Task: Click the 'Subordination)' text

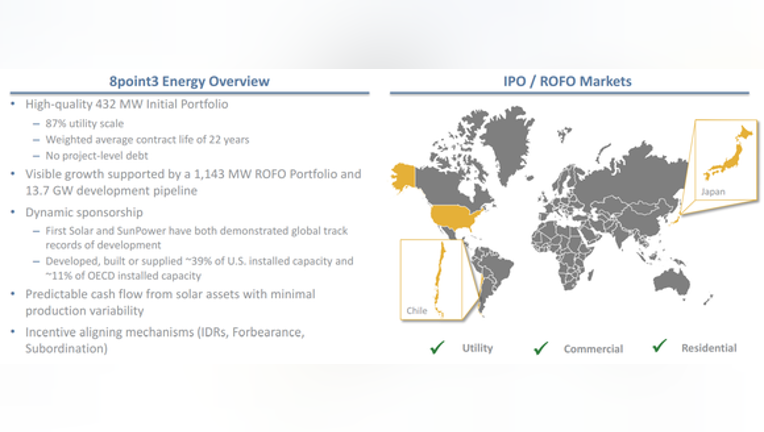Action: (x=66, y=349)
